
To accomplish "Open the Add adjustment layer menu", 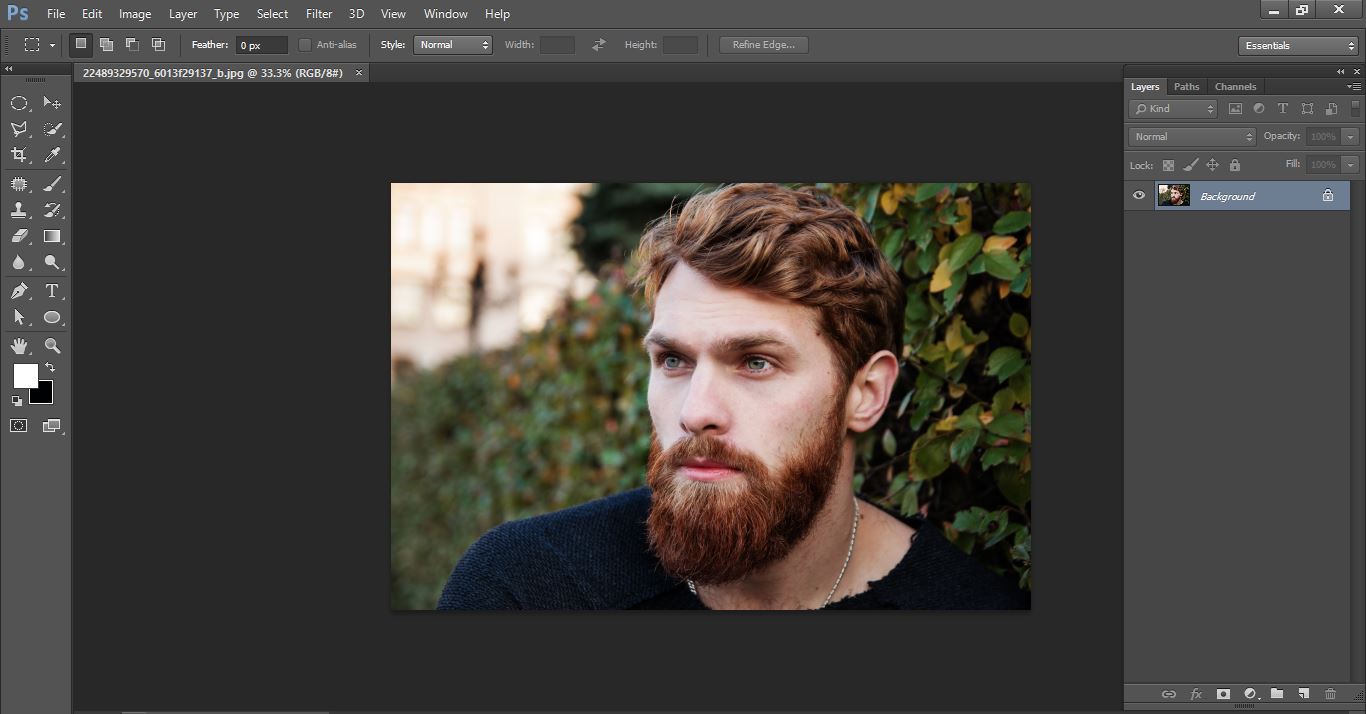I will click(x=1250, y=693).
